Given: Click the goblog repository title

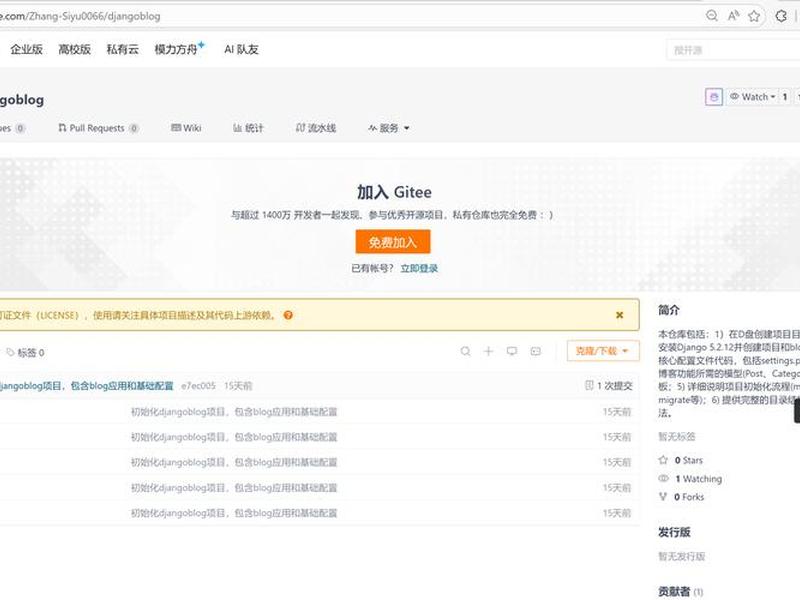Looking at the screenshot, I should point(22,99).
